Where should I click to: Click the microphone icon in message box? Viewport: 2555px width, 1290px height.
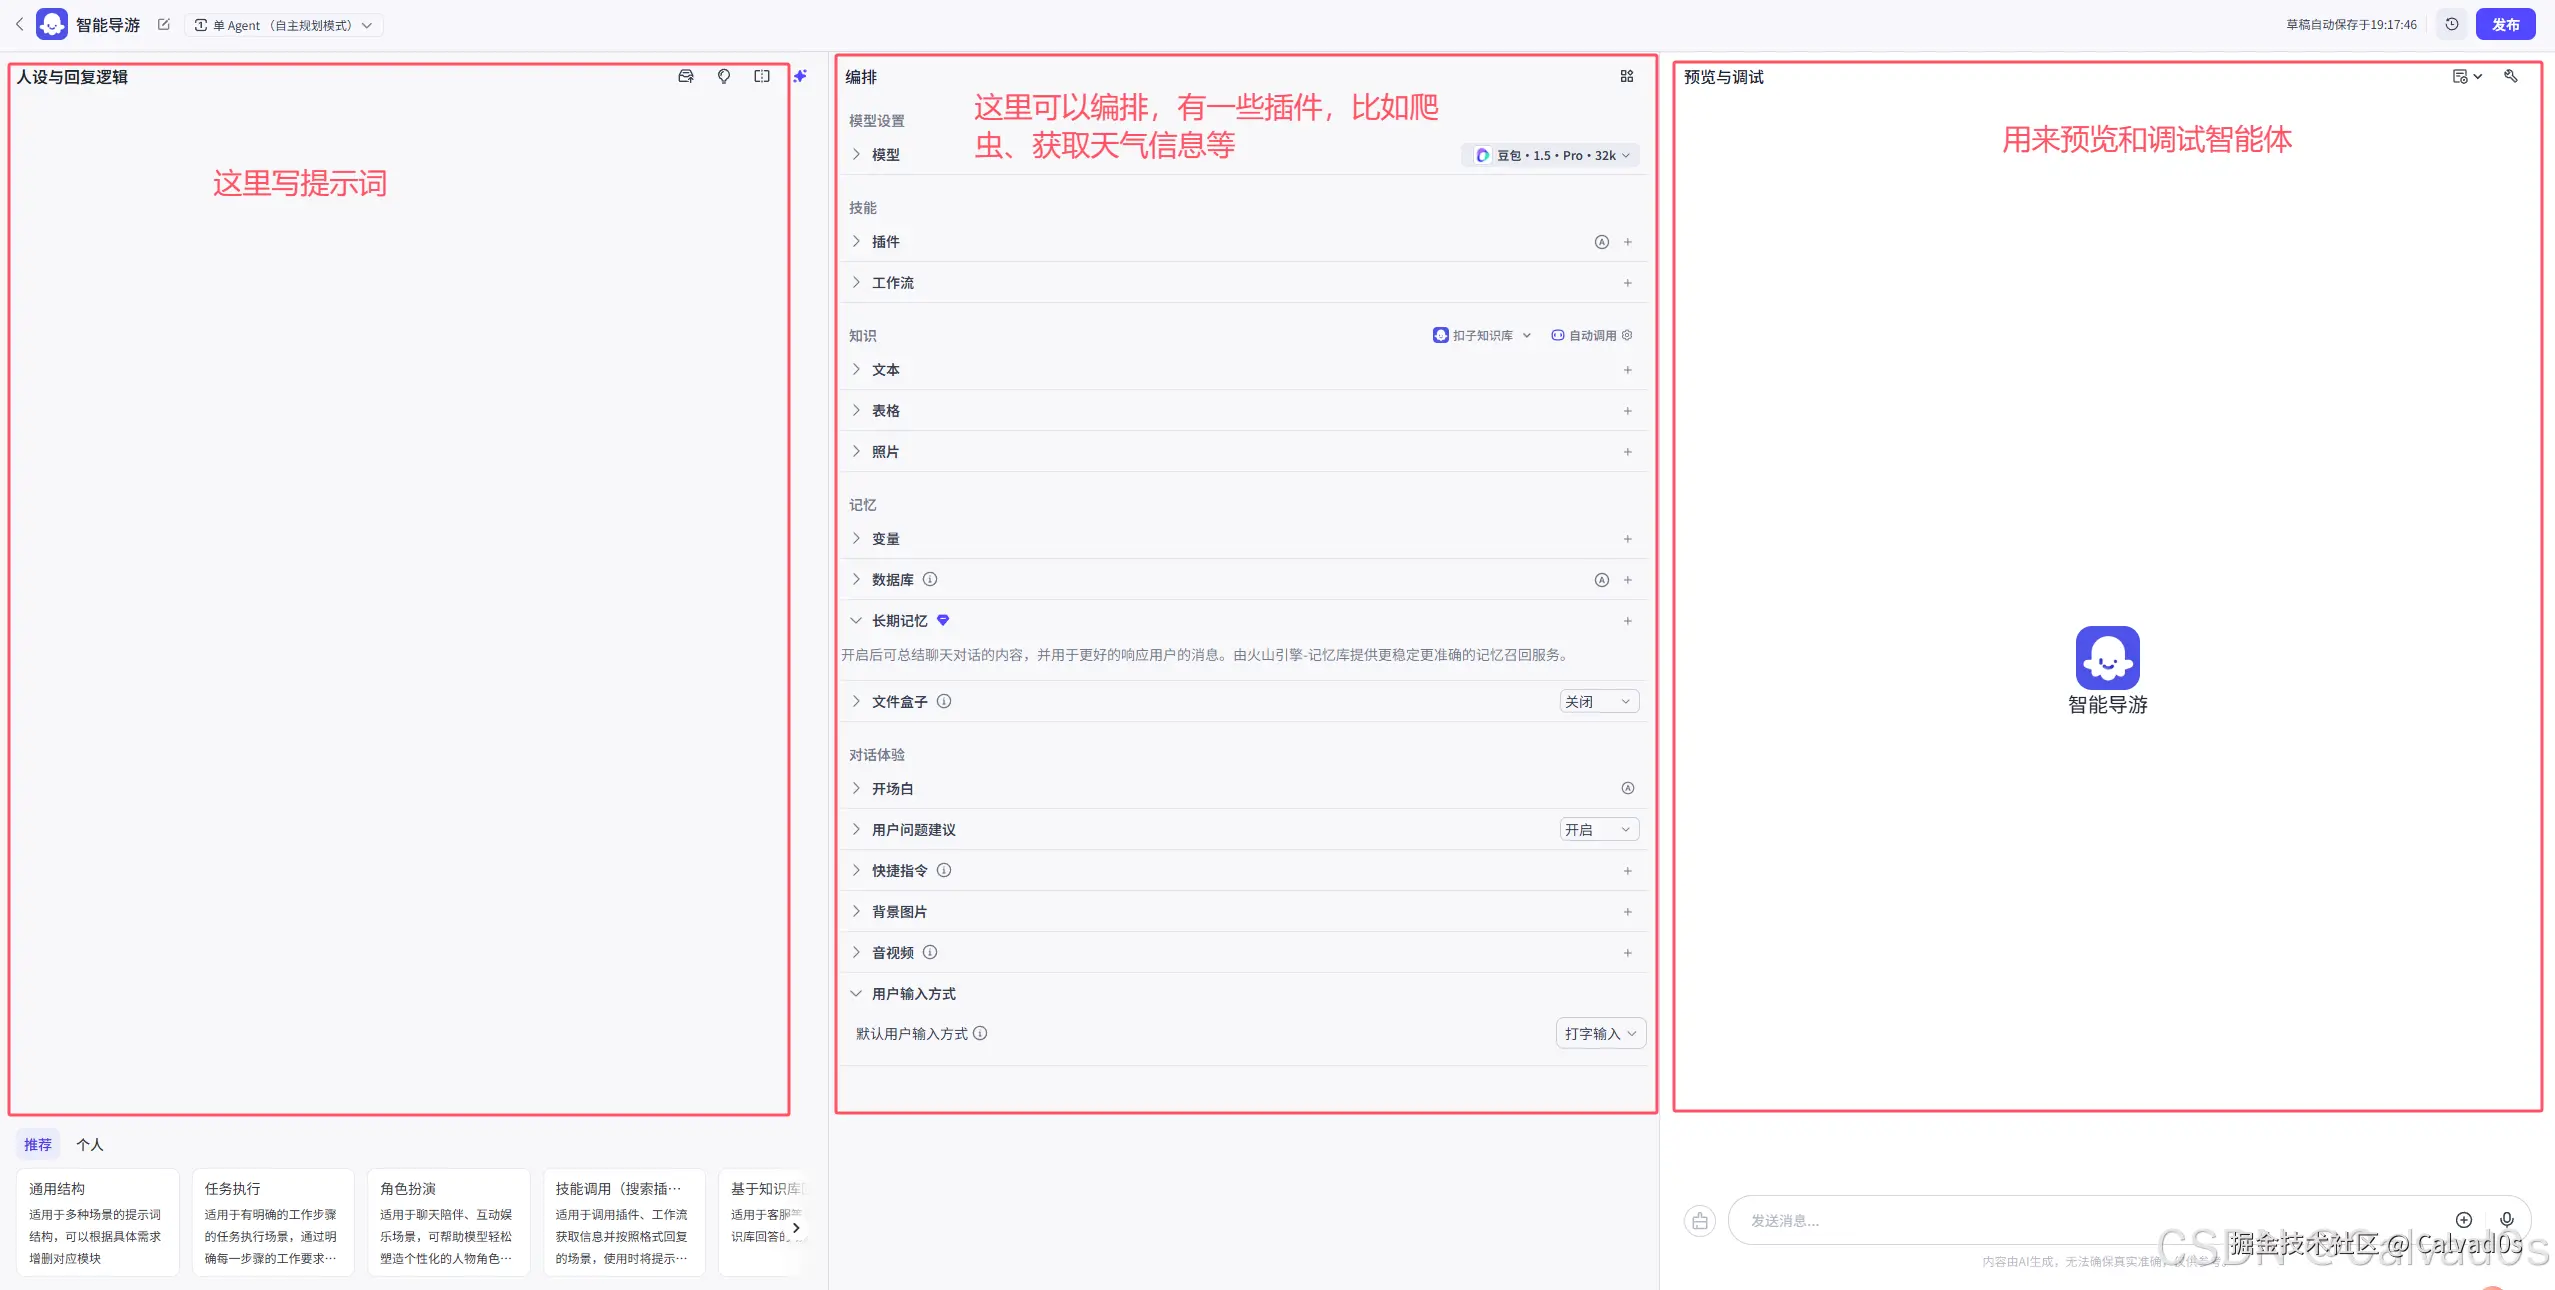click(x=2507, y=1220)
